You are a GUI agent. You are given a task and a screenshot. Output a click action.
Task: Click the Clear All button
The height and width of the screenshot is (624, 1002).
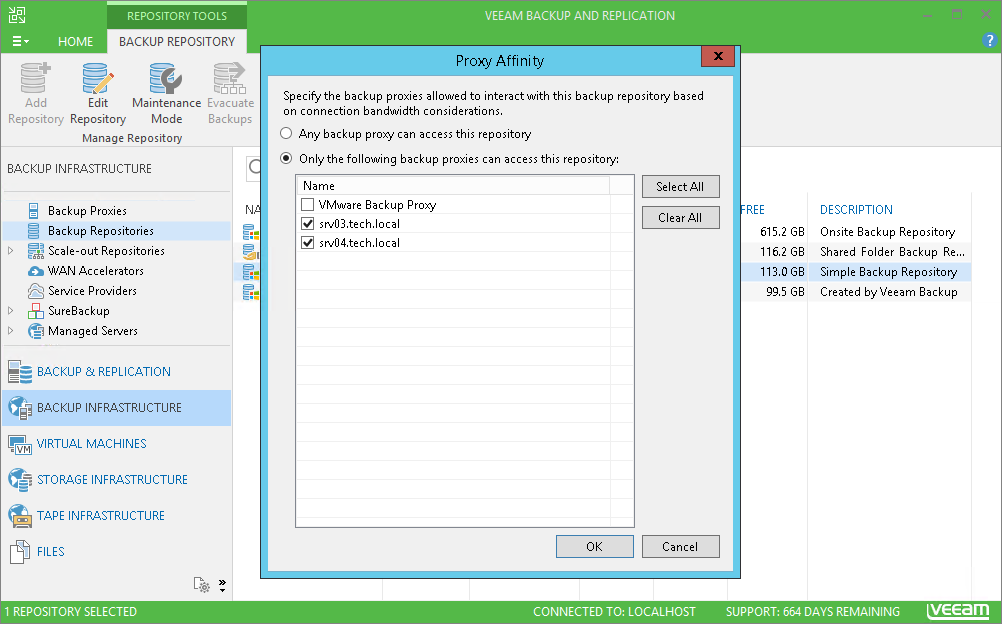pos(681,217)
